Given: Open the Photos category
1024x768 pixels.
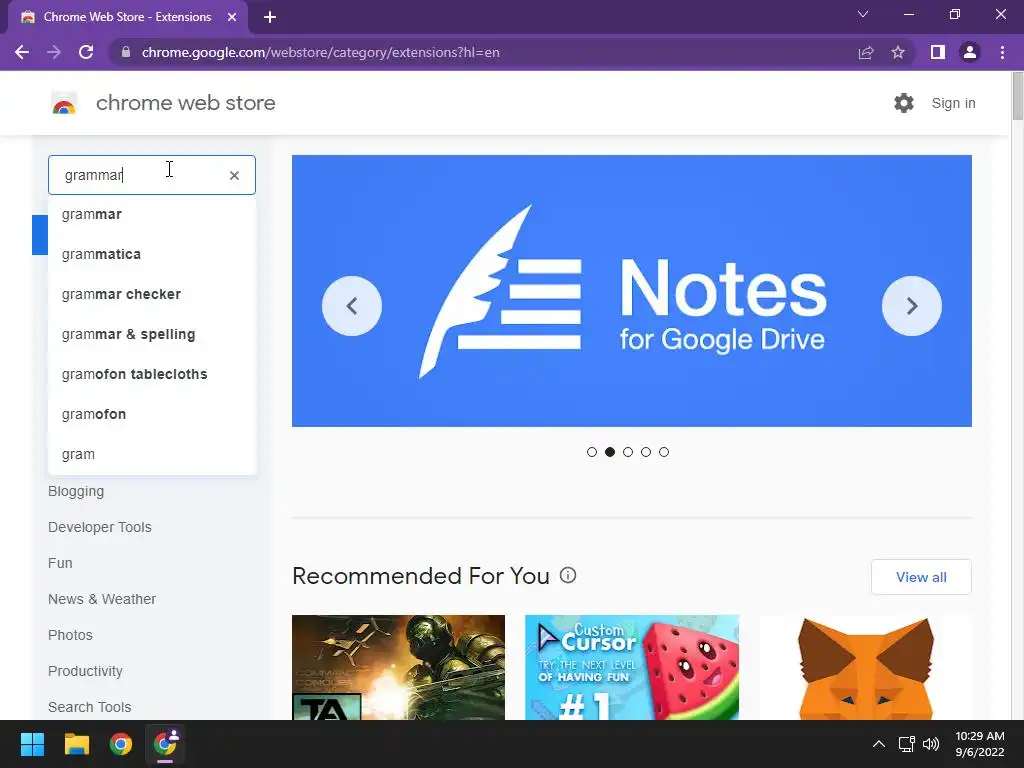Looking at the screenshot, I should pos(70,635).
